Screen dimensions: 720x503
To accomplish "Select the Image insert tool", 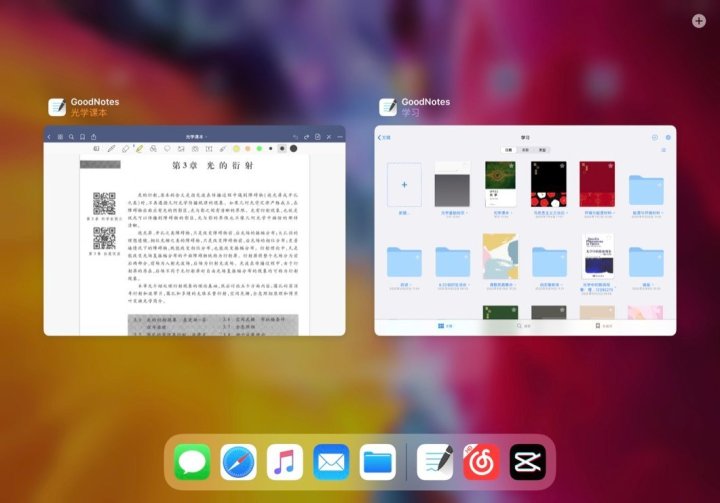I will tap(181, 149).
